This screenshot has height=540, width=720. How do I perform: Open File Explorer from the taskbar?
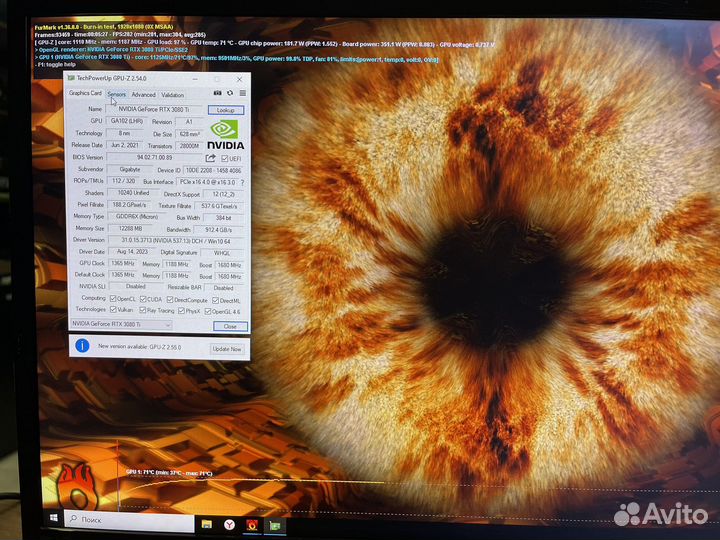(207, 524)
